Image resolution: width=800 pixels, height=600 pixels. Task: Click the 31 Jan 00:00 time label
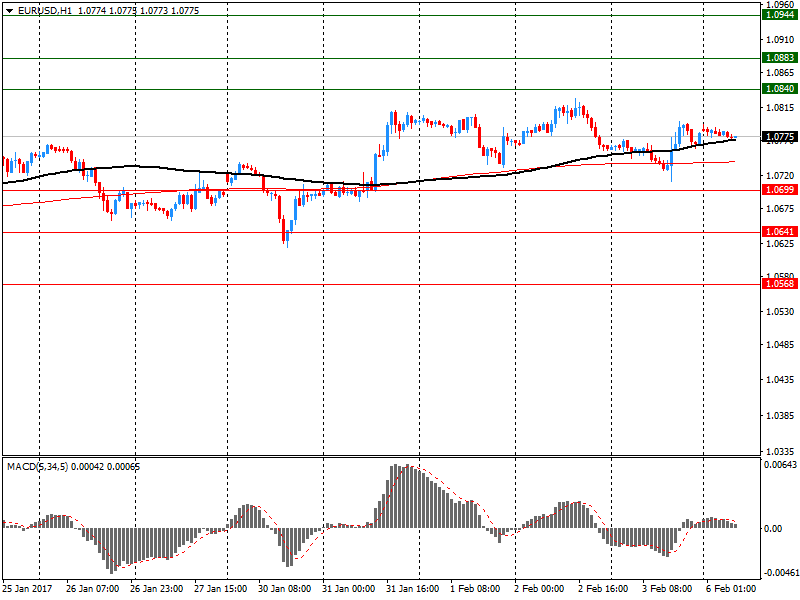click(x=348, y=589)
